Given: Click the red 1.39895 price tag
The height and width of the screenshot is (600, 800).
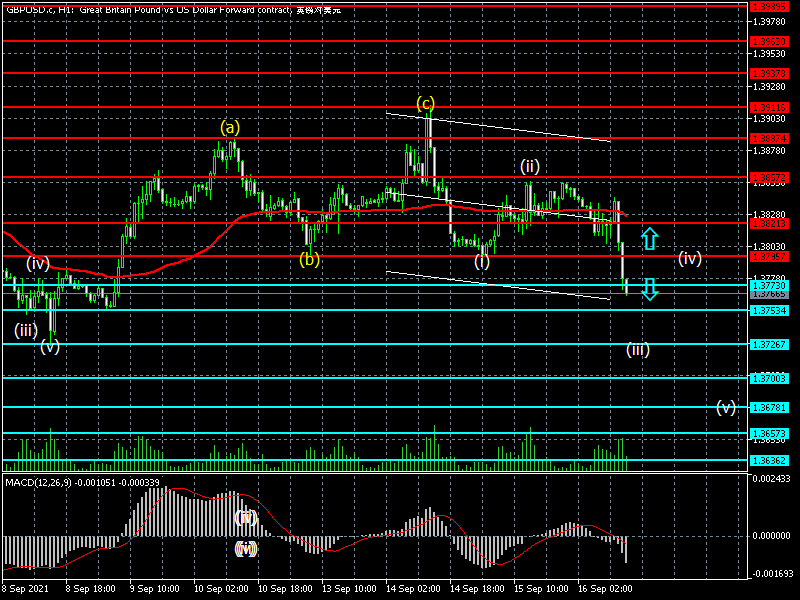Looking at the screenshot, I should point(769,6).
